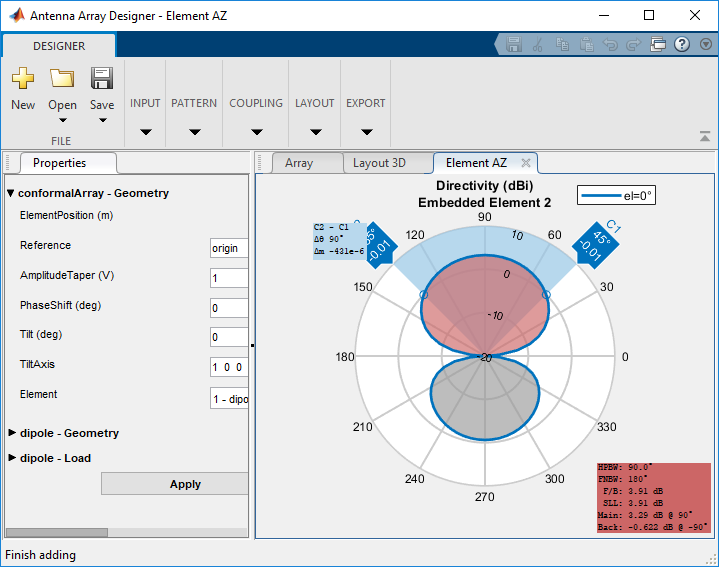This screenshot has height=567, width=719.
Task: Select the DESIGNER ribbon tab
Action: tap(59, 46)
